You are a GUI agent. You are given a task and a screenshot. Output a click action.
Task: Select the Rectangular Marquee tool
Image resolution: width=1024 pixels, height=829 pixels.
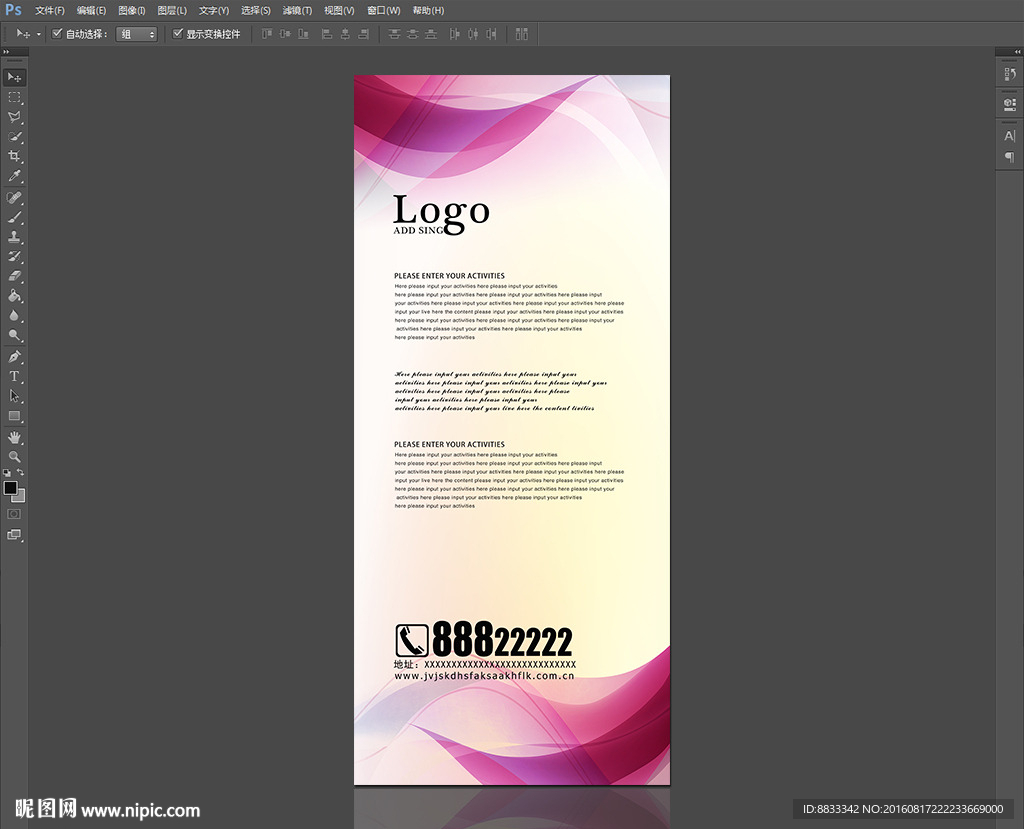[x=14, y=97]
